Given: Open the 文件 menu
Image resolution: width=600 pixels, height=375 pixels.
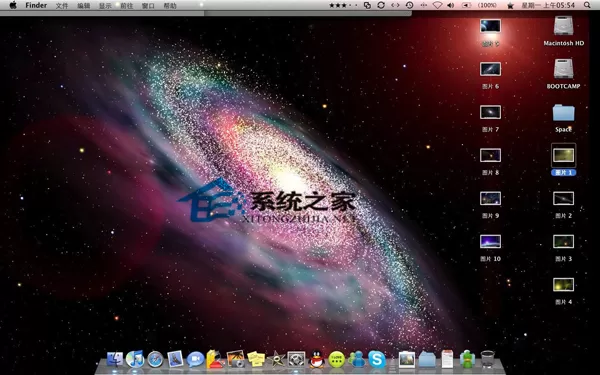Looking at the screenshot, I should pyautogui.click(x=62, y=5).
